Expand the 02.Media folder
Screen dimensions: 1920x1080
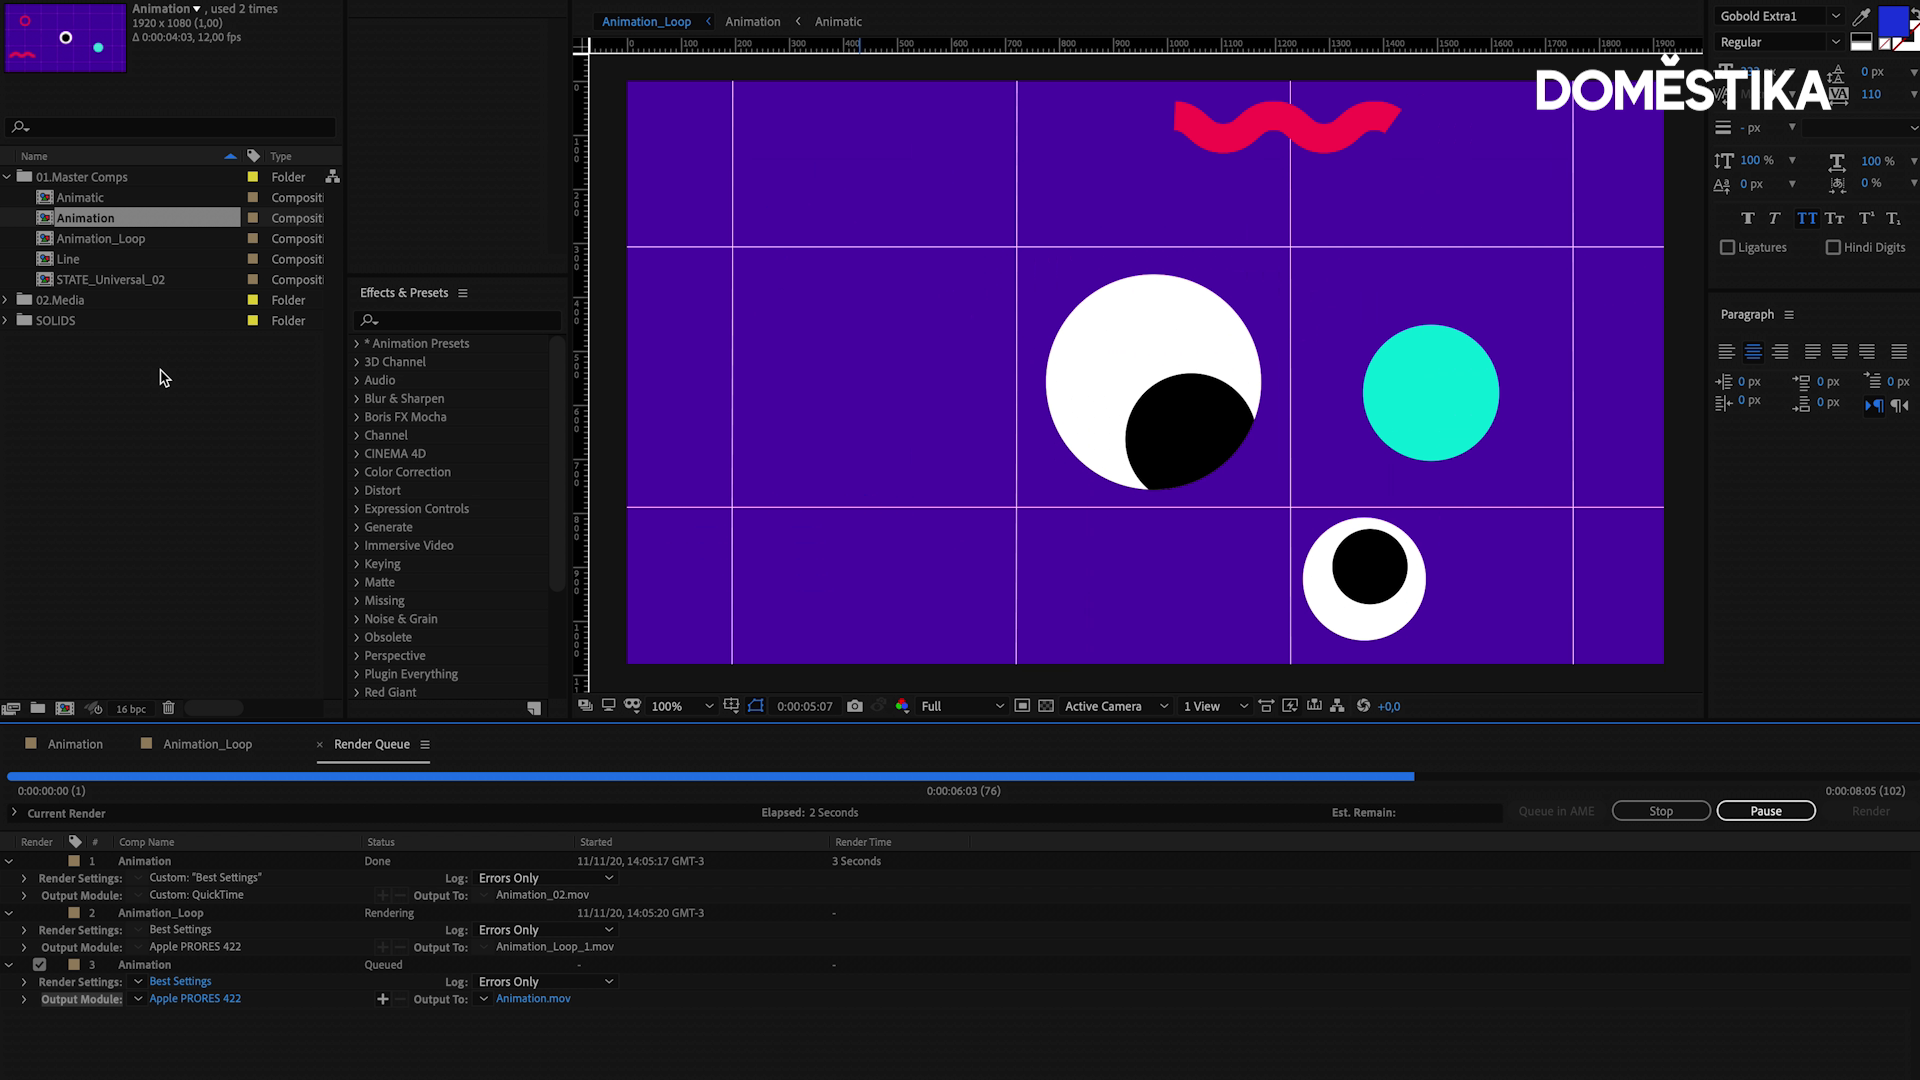tap(6, 300)
